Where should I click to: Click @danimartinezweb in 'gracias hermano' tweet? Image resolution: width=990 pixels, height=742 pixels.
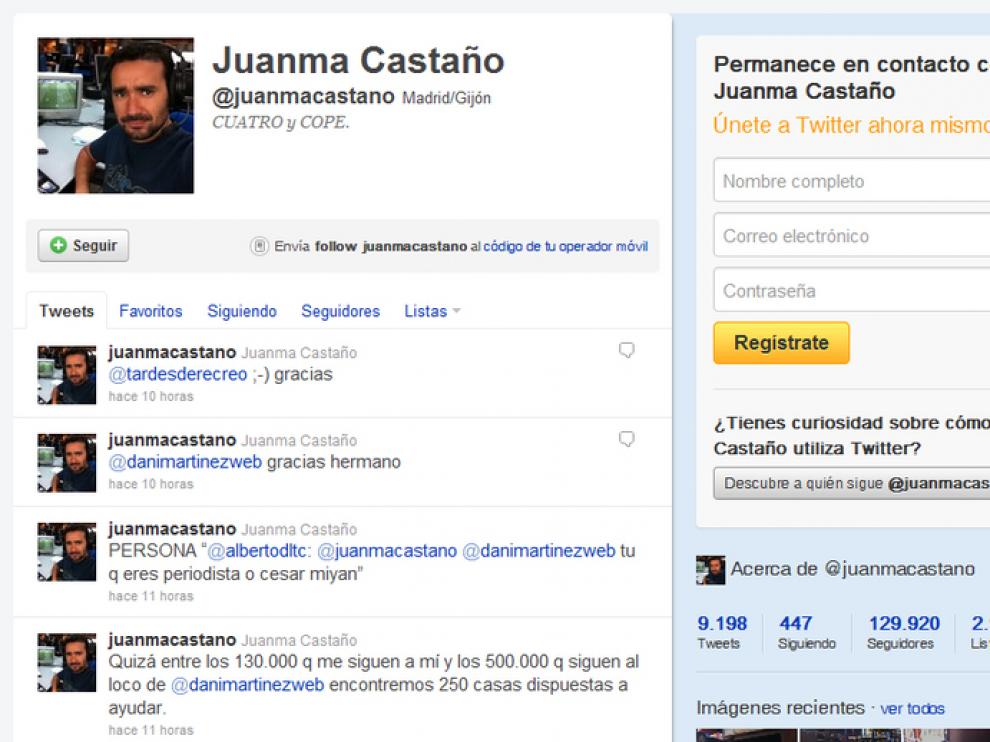[185, 462]
